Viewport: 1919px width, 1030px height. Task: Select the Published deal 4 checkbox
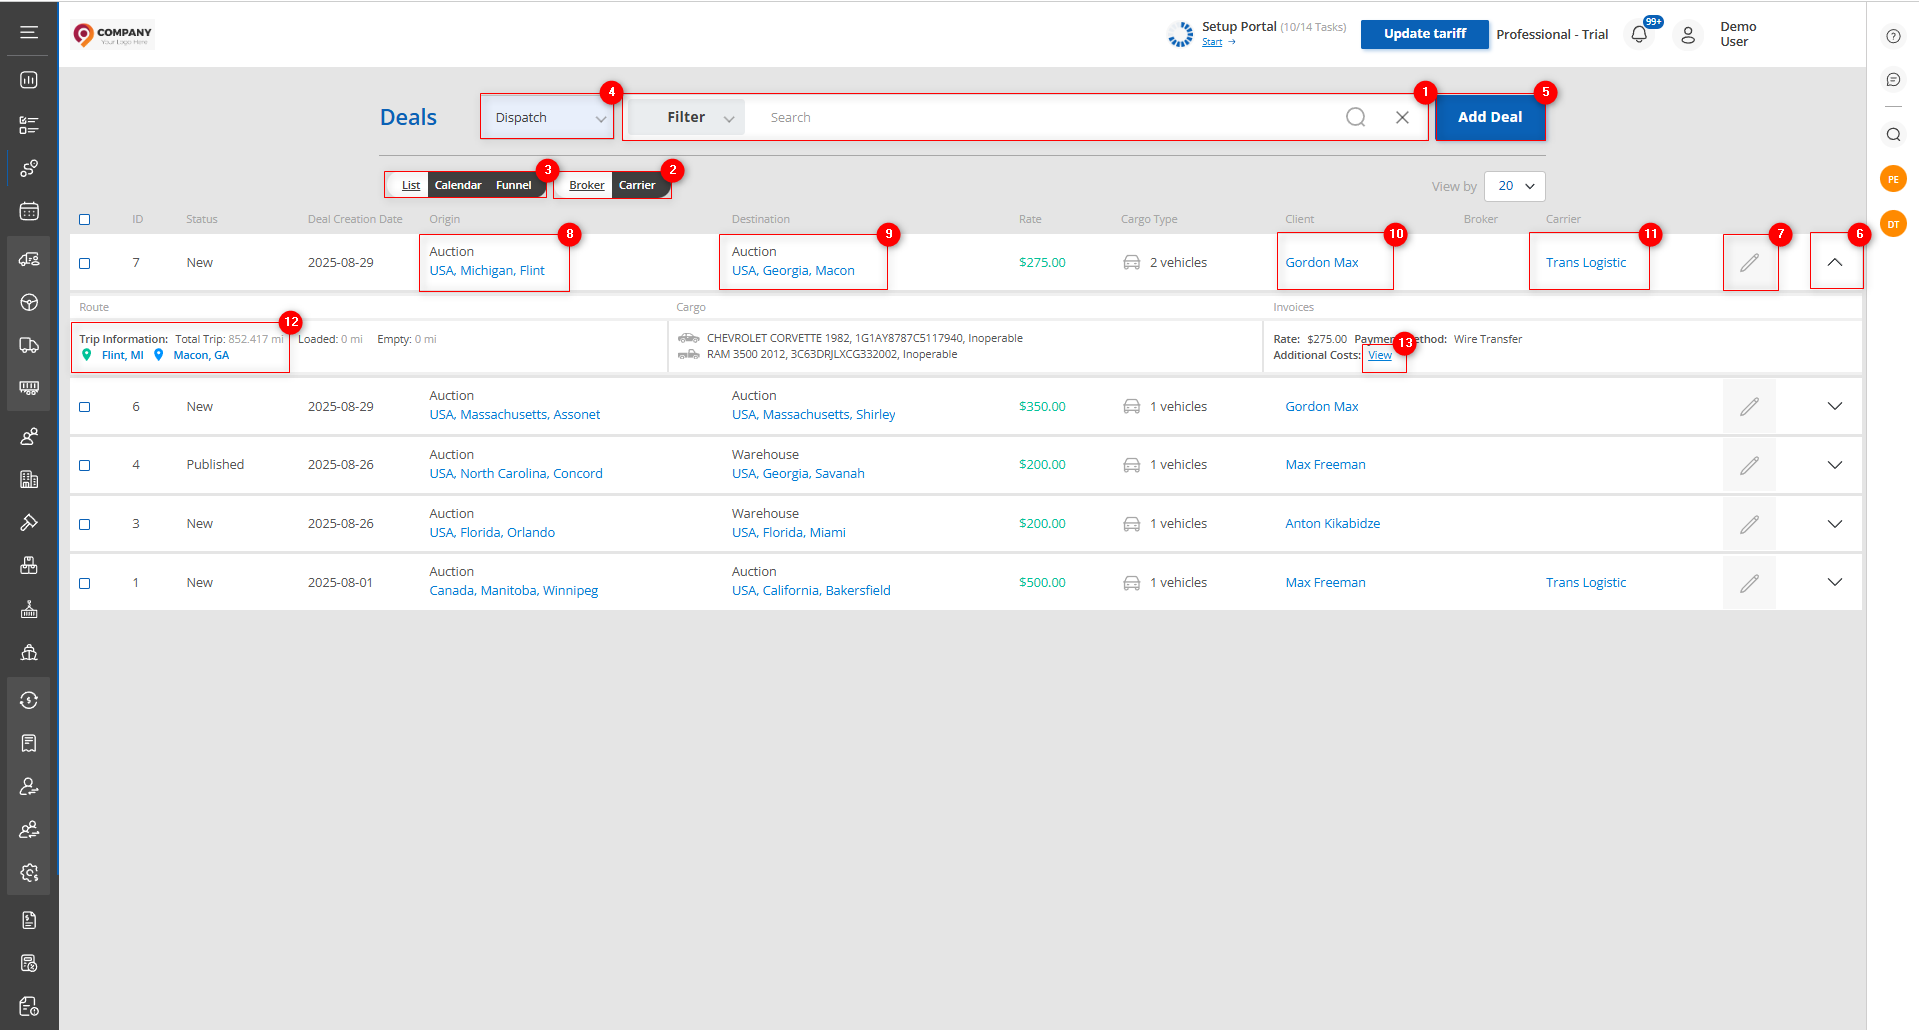85,466
